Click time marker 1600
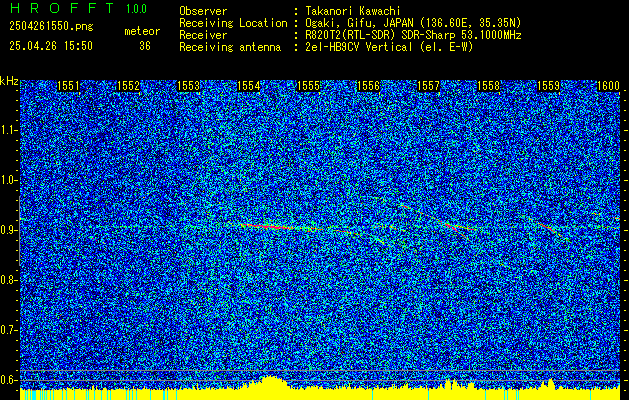The image size is (629, 400). [608, 86]
